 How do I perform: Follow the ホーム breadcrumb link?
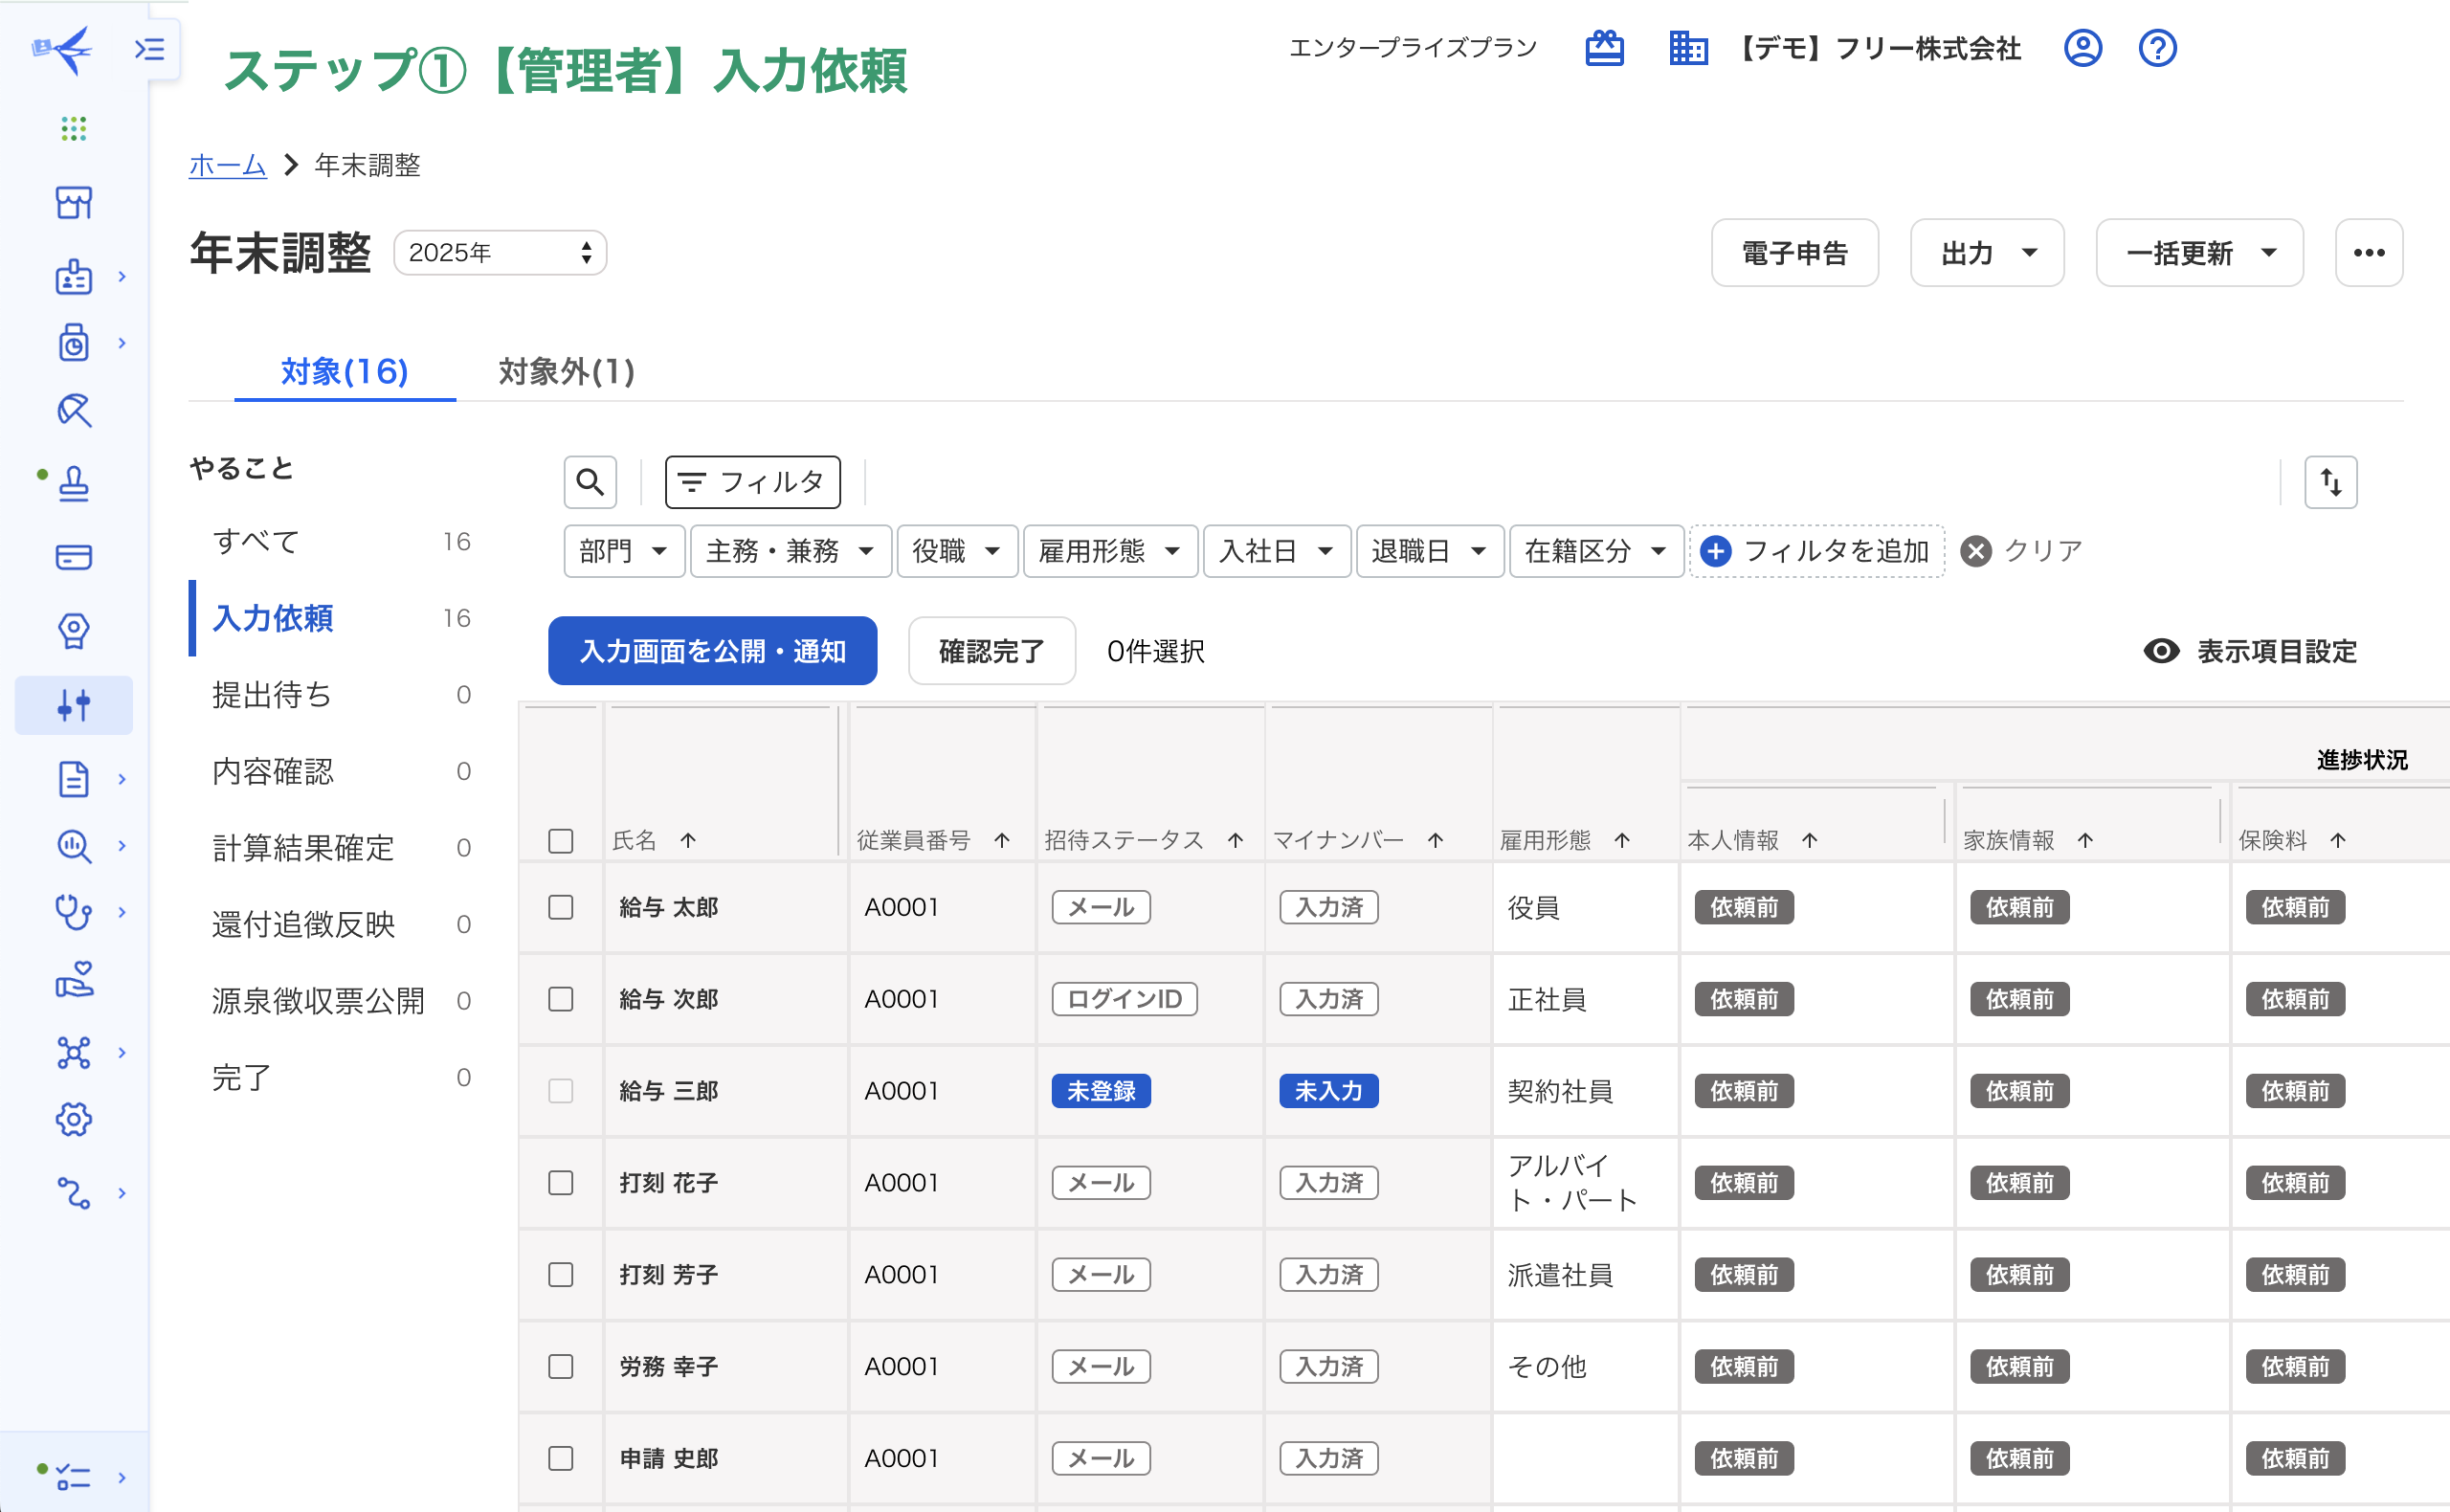tap(227, 165)
